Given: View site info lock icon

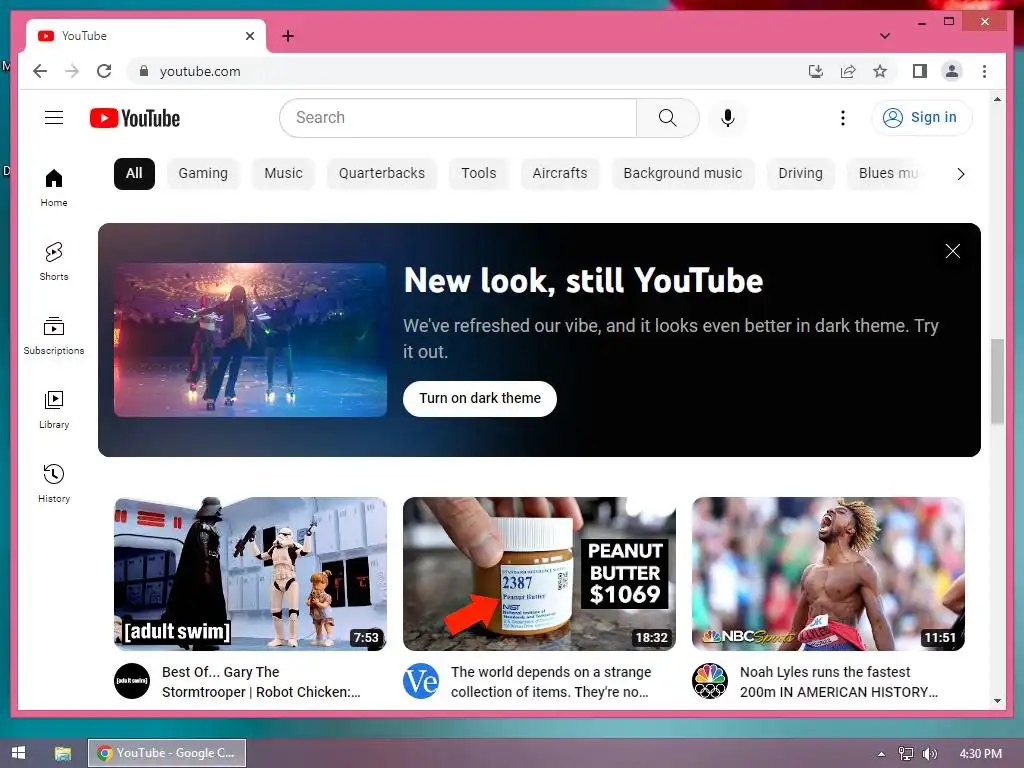Looking at the screenshot, I should [144, 71].
